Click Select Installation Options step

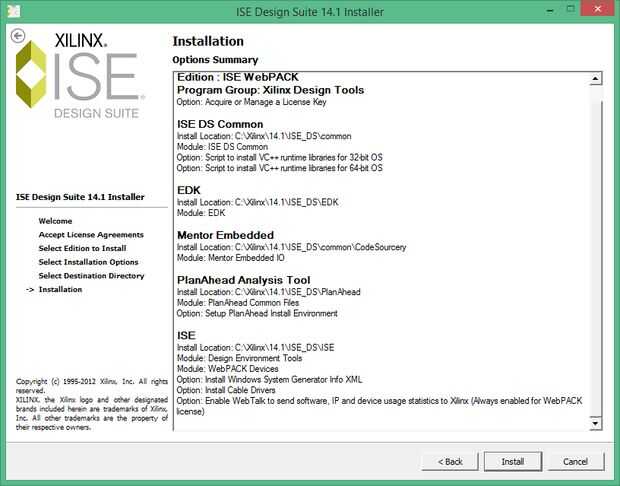point(88,262)
